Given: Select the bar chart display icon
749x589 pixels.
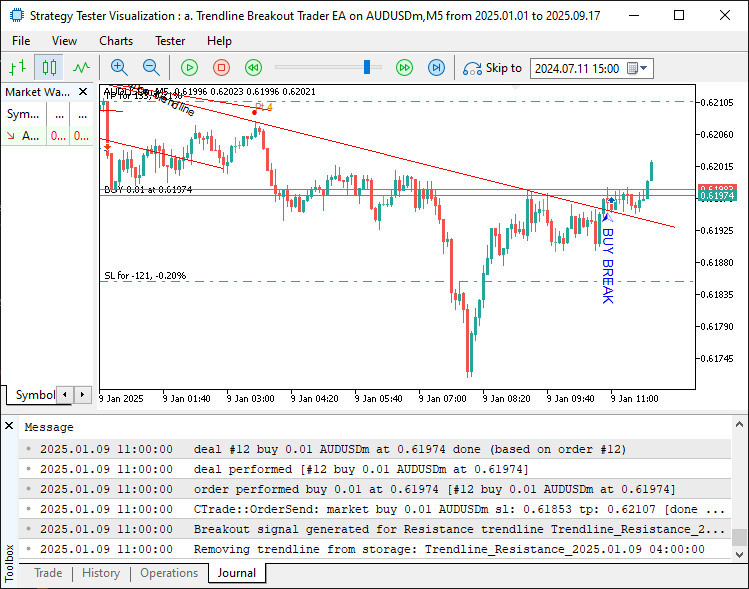Looking at the screenshot, I should 18,68.
